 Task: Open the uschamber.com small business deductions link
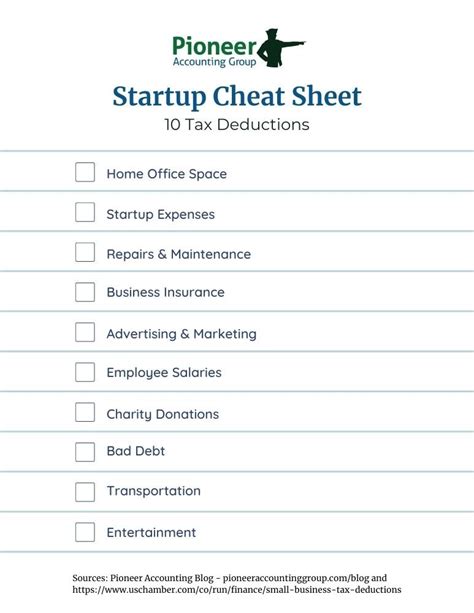click(237, 590)
